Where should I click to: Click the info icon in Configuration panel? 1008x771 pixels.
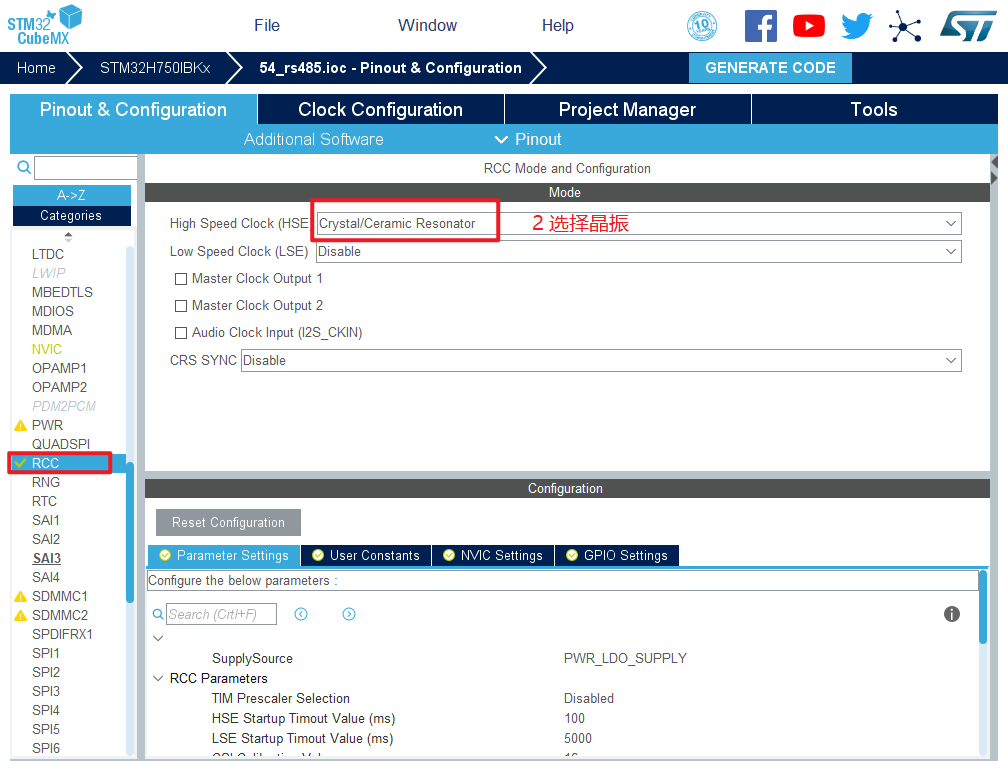951,614
